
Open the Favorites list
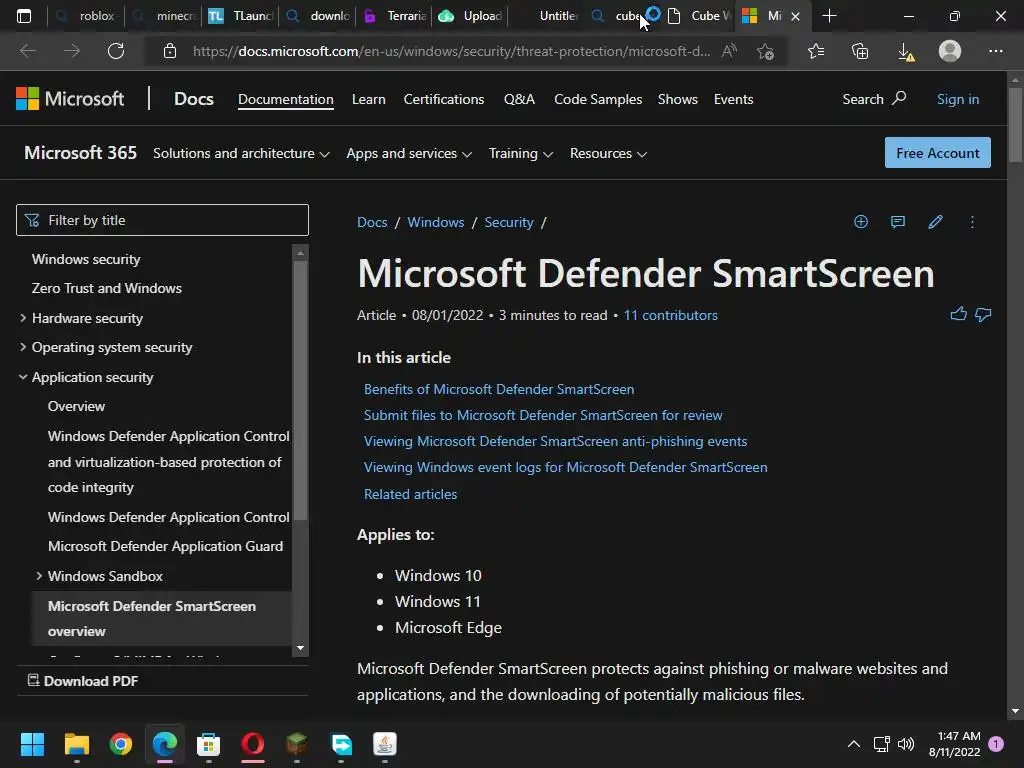tap(816, 51)
